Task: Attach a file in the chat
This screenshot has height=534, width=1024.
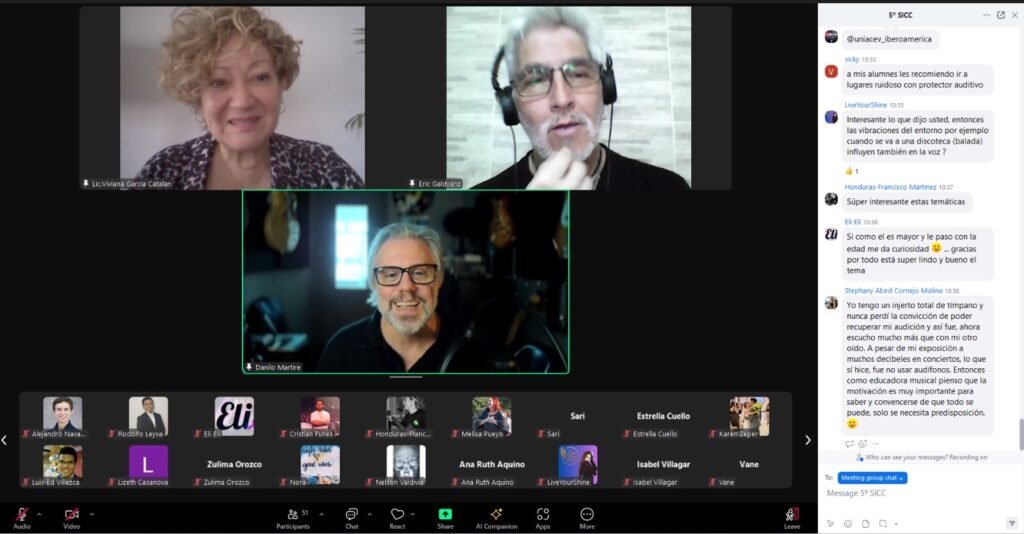Action: 865,524
